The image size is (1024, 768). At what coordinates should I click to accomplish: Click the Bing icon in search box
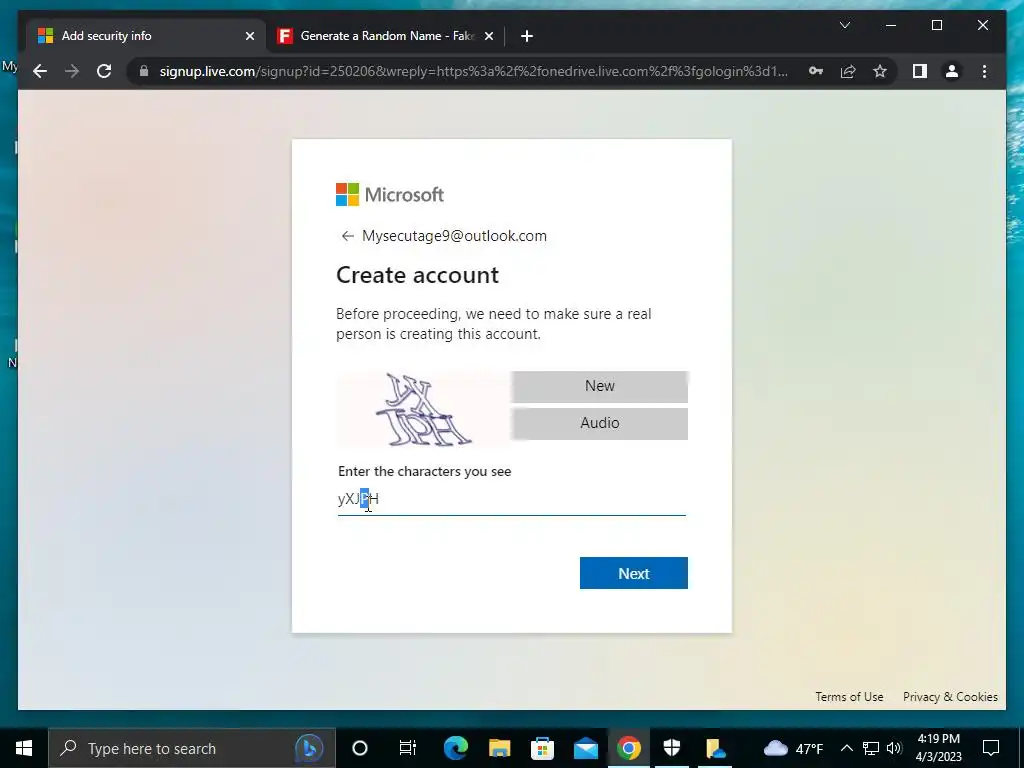click(x=310, y=748)
